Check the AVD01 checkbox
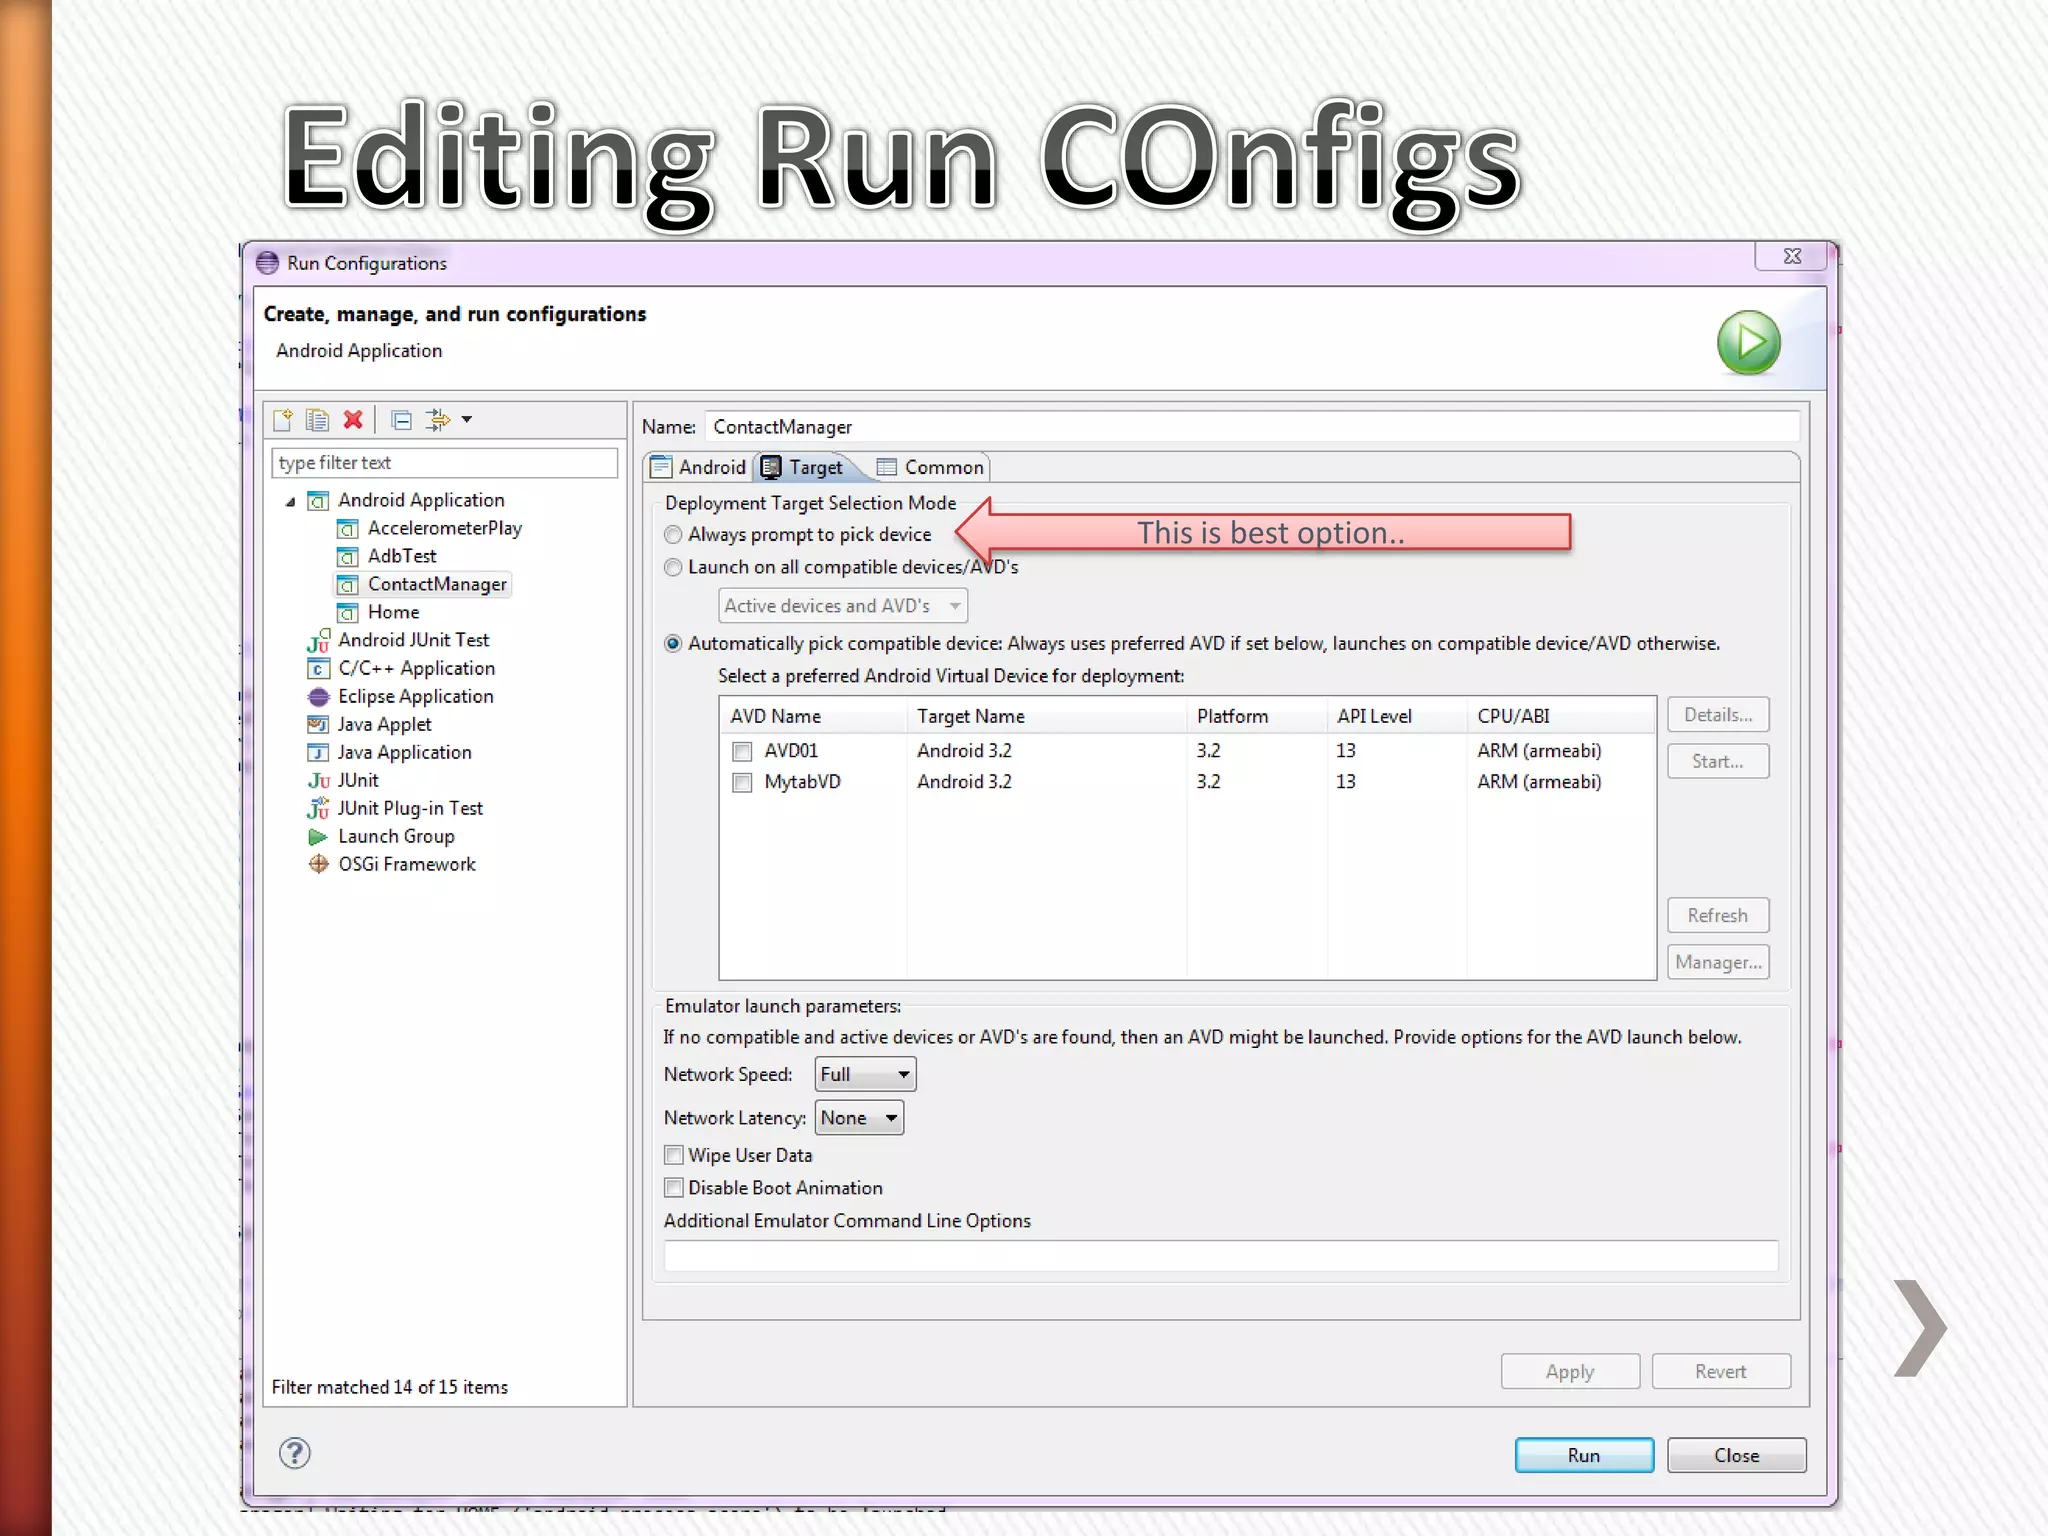The width and height of the screenshot is (2048, 1536). (742, 751)
